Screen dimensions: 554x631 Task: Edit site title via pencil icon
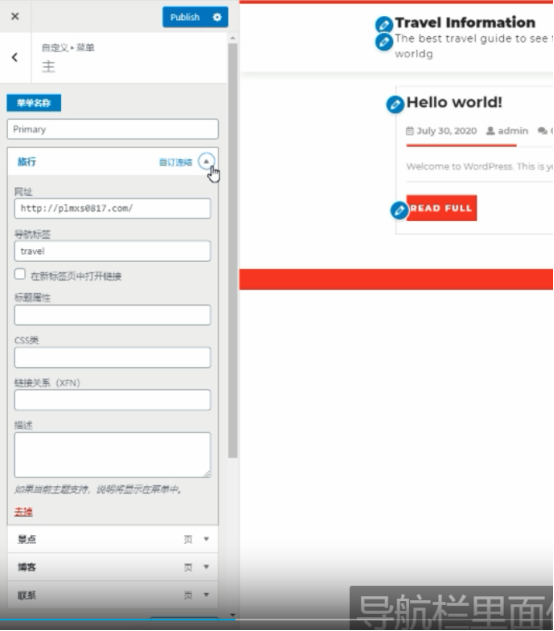(x=384, y=25)
